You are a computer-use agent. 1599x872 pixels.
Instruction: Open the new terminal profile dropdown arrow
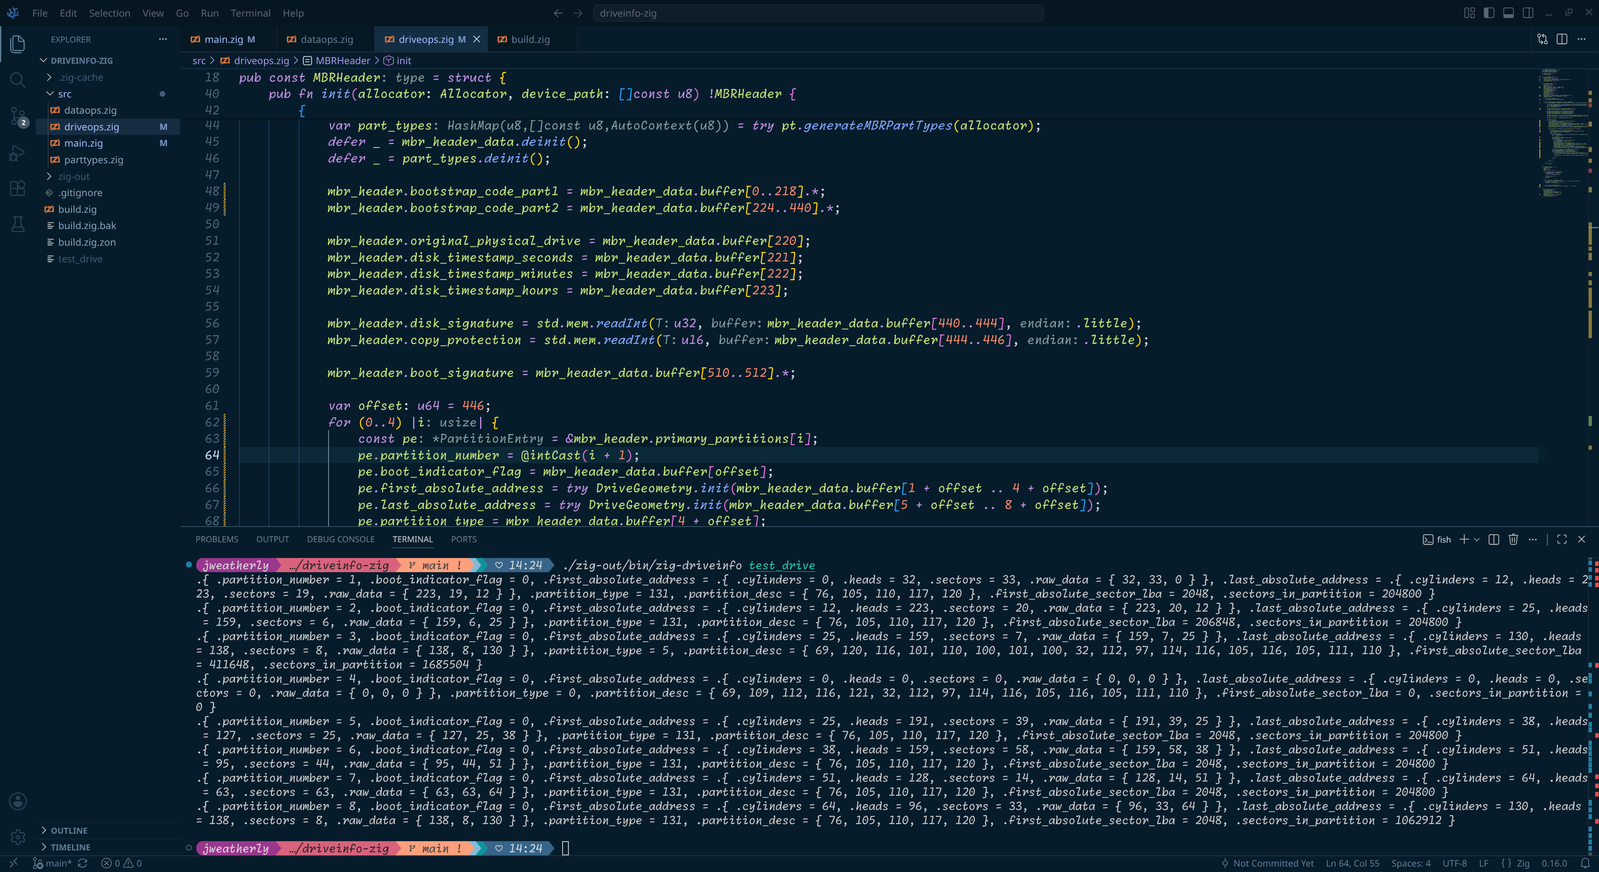(1477, 539)
